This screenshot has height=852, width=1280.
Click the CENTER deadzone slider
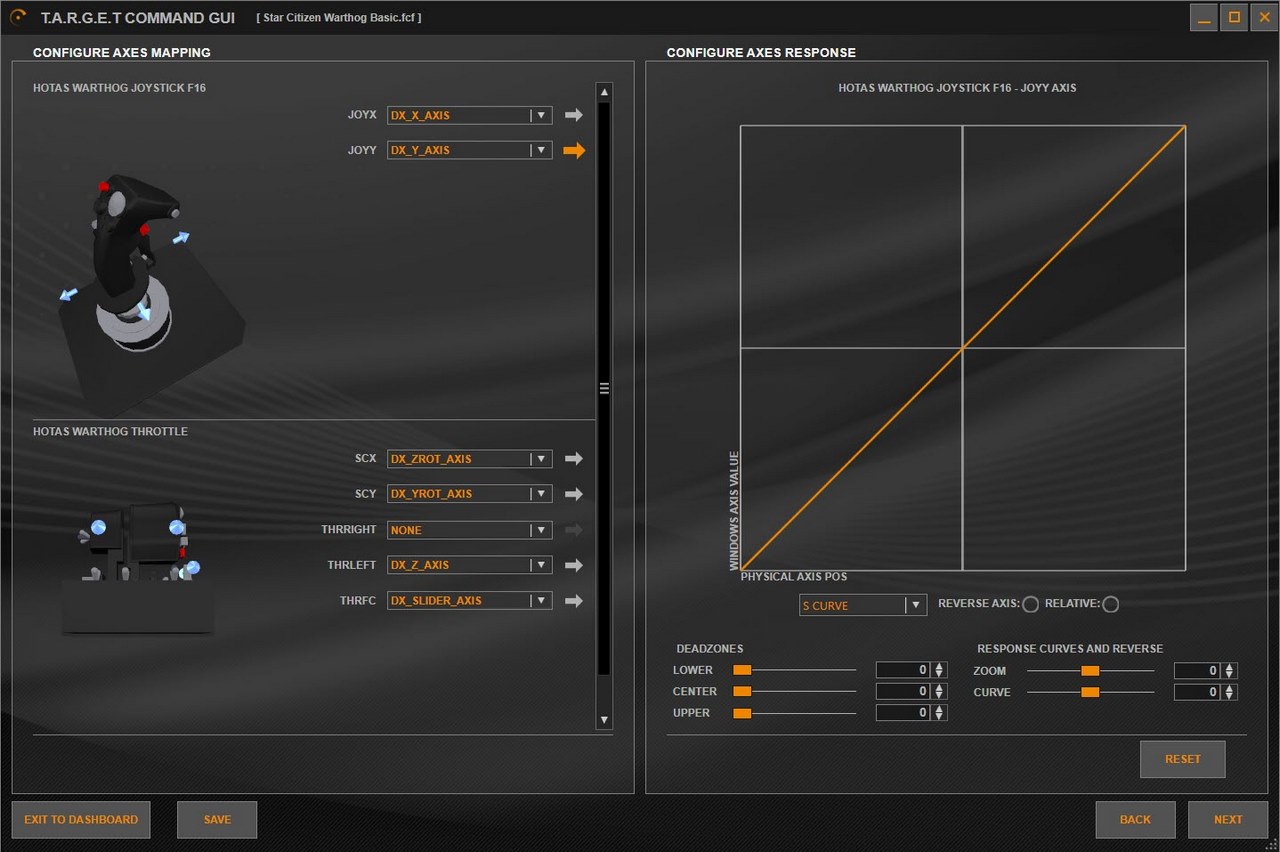[795, 691]
